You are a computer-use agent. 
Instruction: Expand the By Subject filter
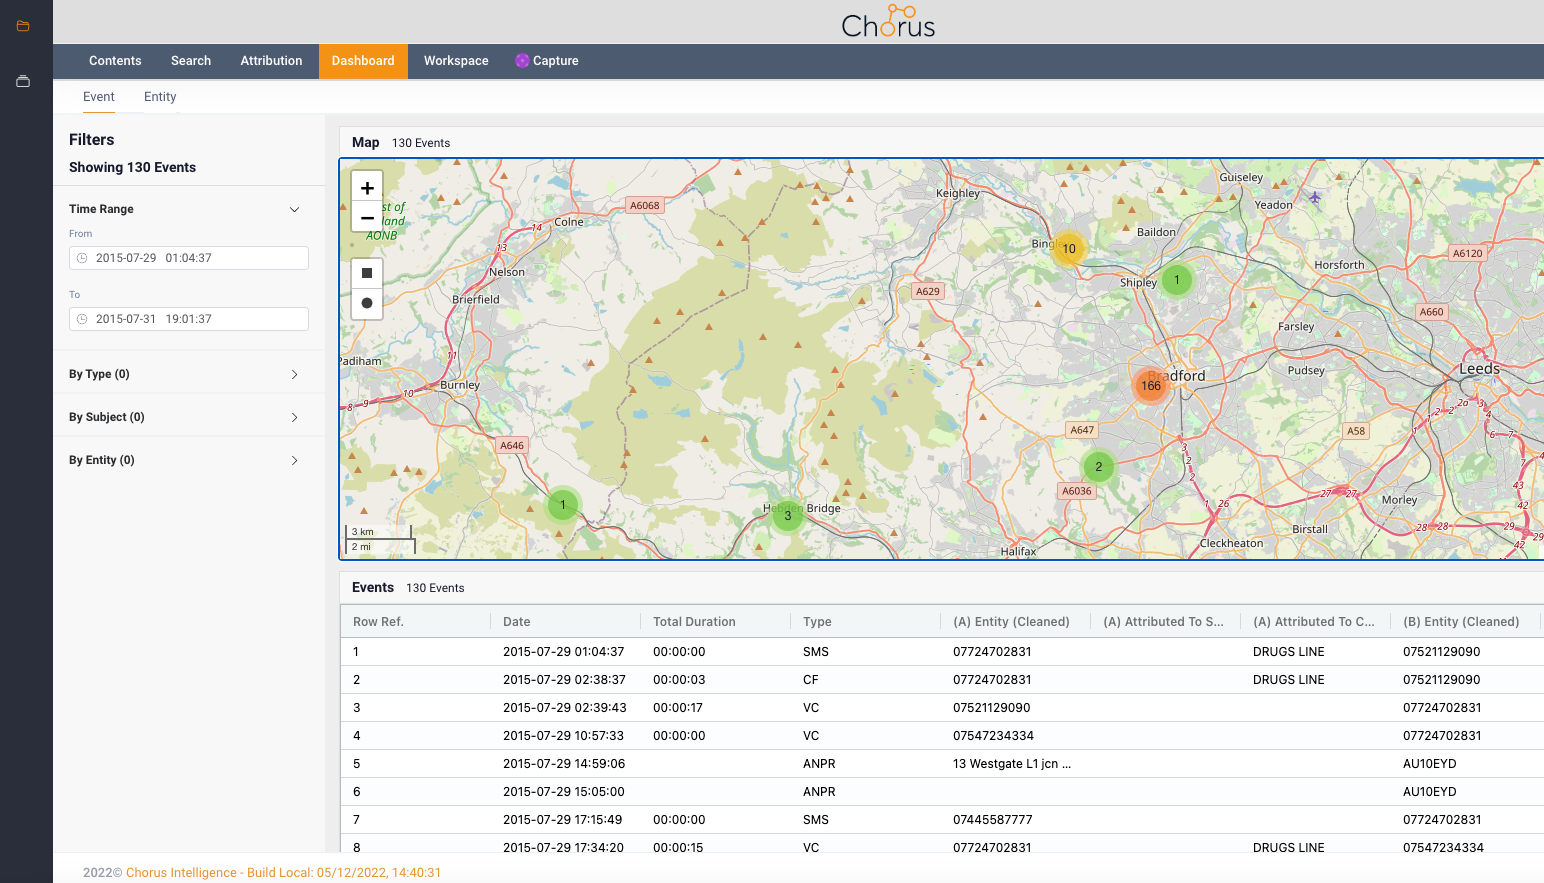click(x=294, y=417)
